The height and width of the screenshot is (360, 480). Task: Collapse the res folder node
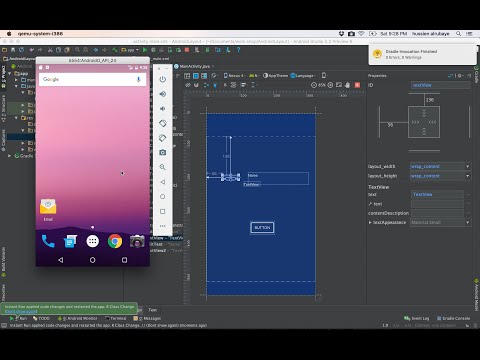click(16, 118)
